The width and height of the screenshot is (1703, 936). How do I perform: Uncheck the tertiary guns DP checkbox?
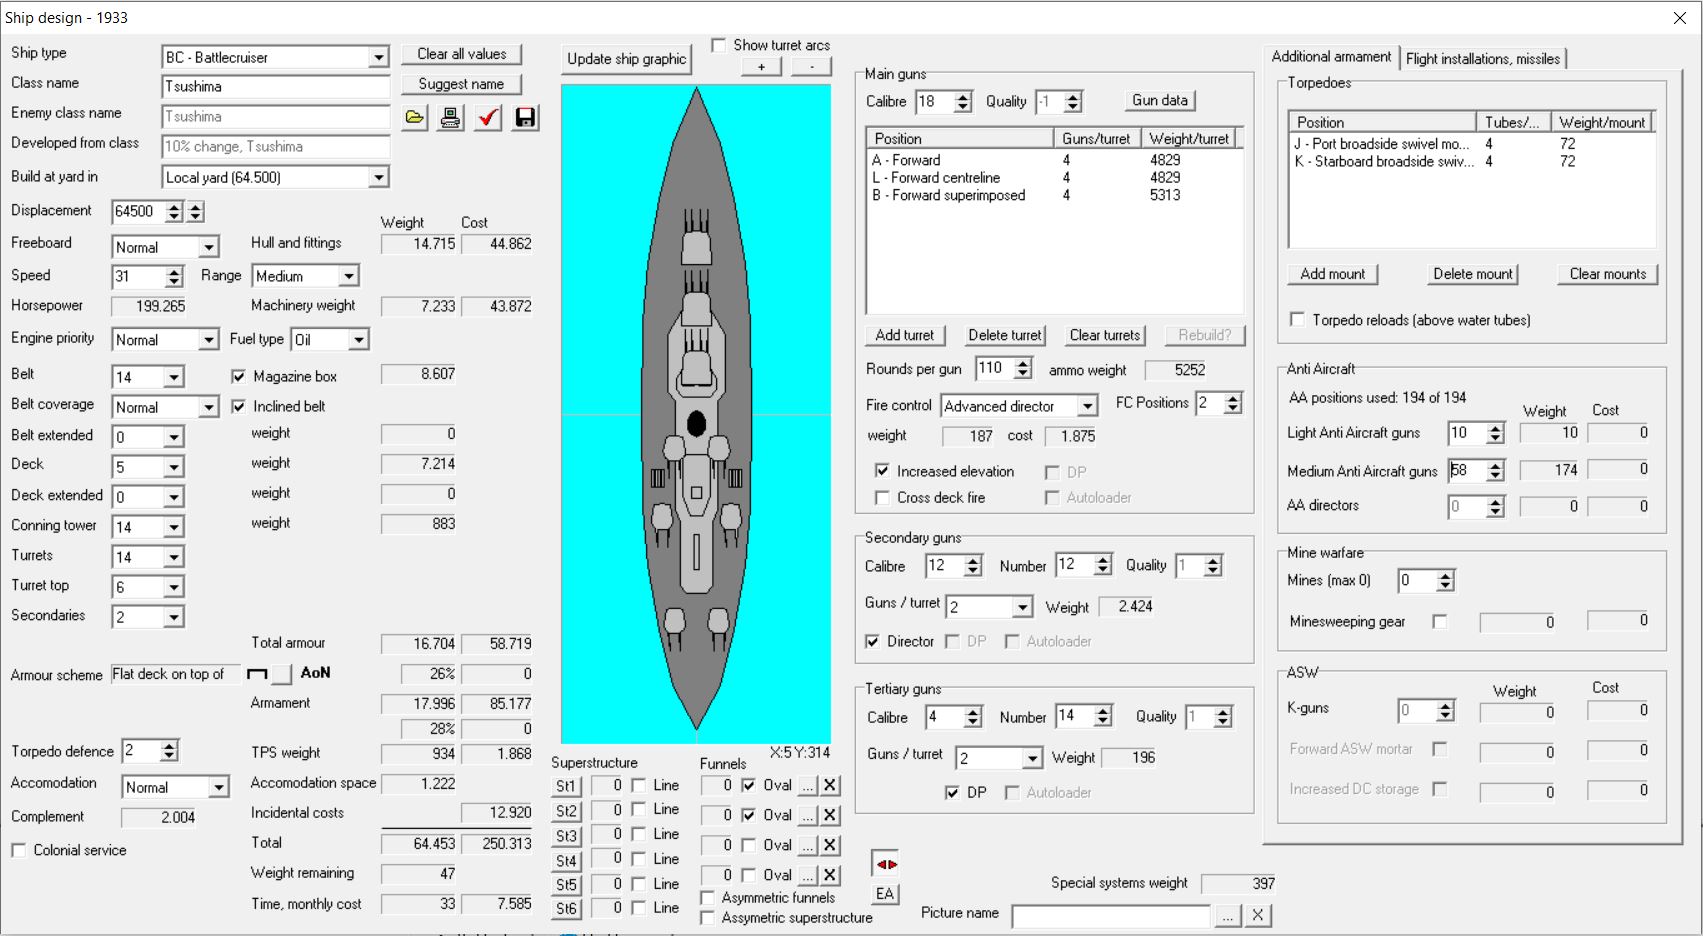pyautogui.click(x=952, y=793)
